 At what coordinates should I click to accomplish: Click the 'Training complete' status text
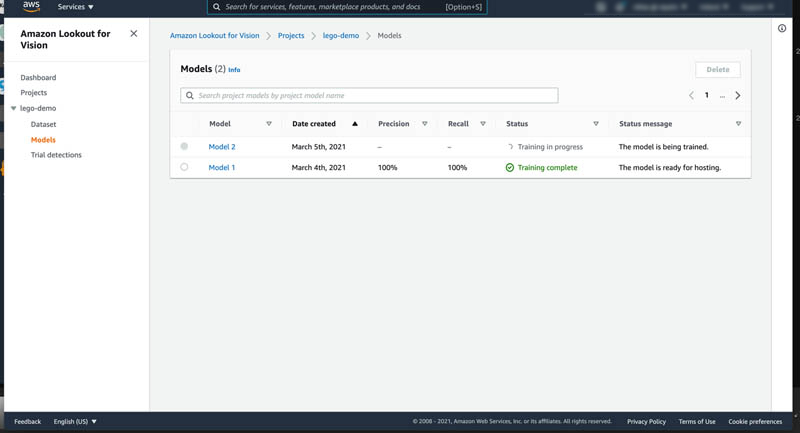pos(547,168)
